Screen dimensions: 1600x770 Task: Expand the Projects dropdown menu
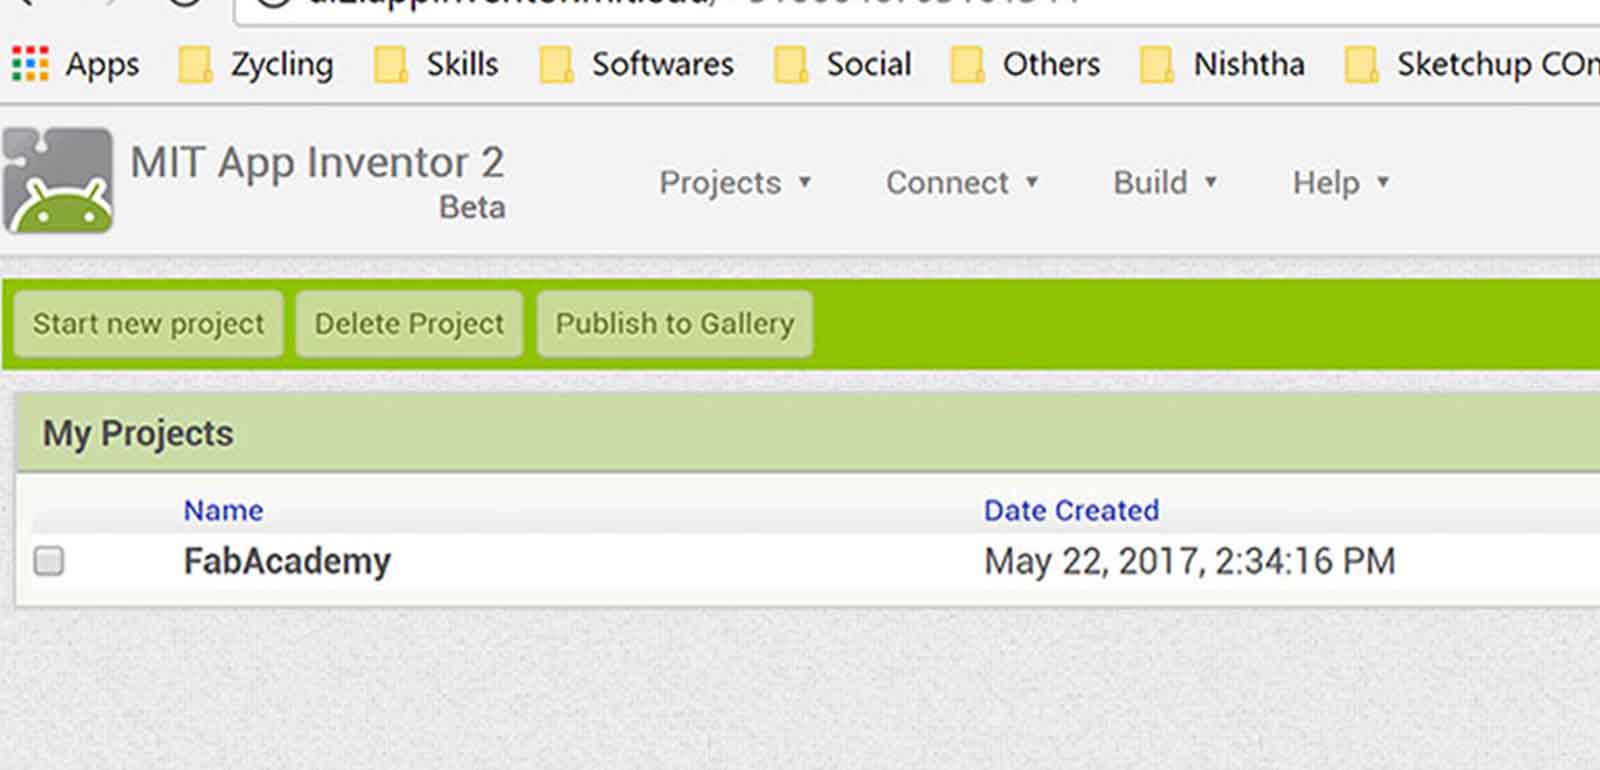735,183
